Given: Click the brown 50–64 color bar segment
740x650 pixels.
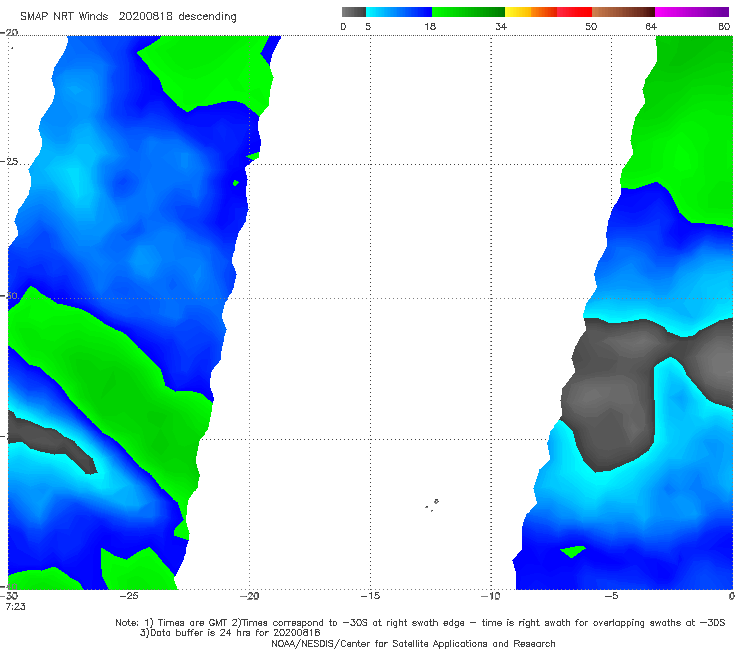Looking at the screenshot, I should [x=623, y=12].
